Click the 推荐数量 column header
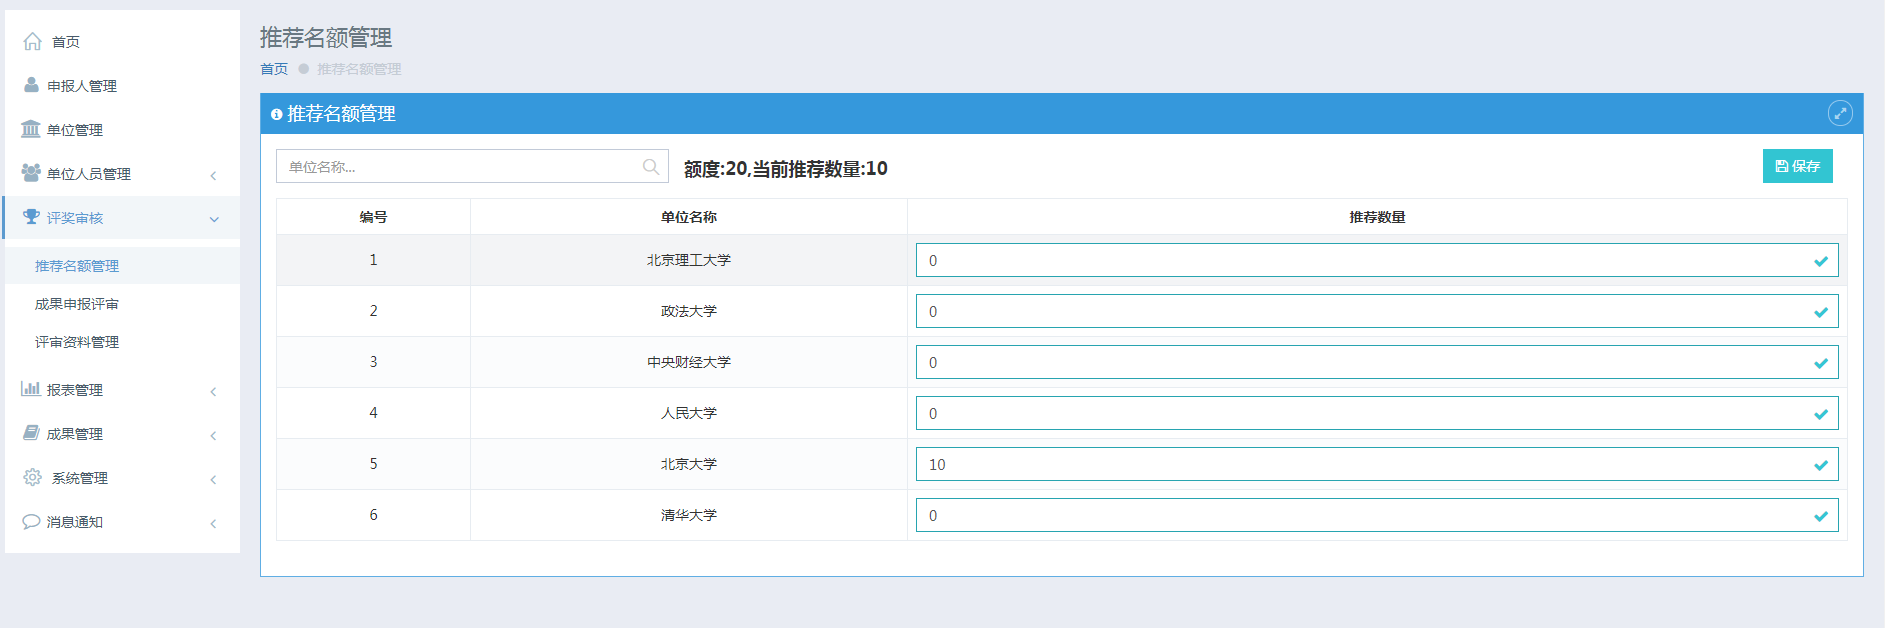 click(x=1377, y=217)
